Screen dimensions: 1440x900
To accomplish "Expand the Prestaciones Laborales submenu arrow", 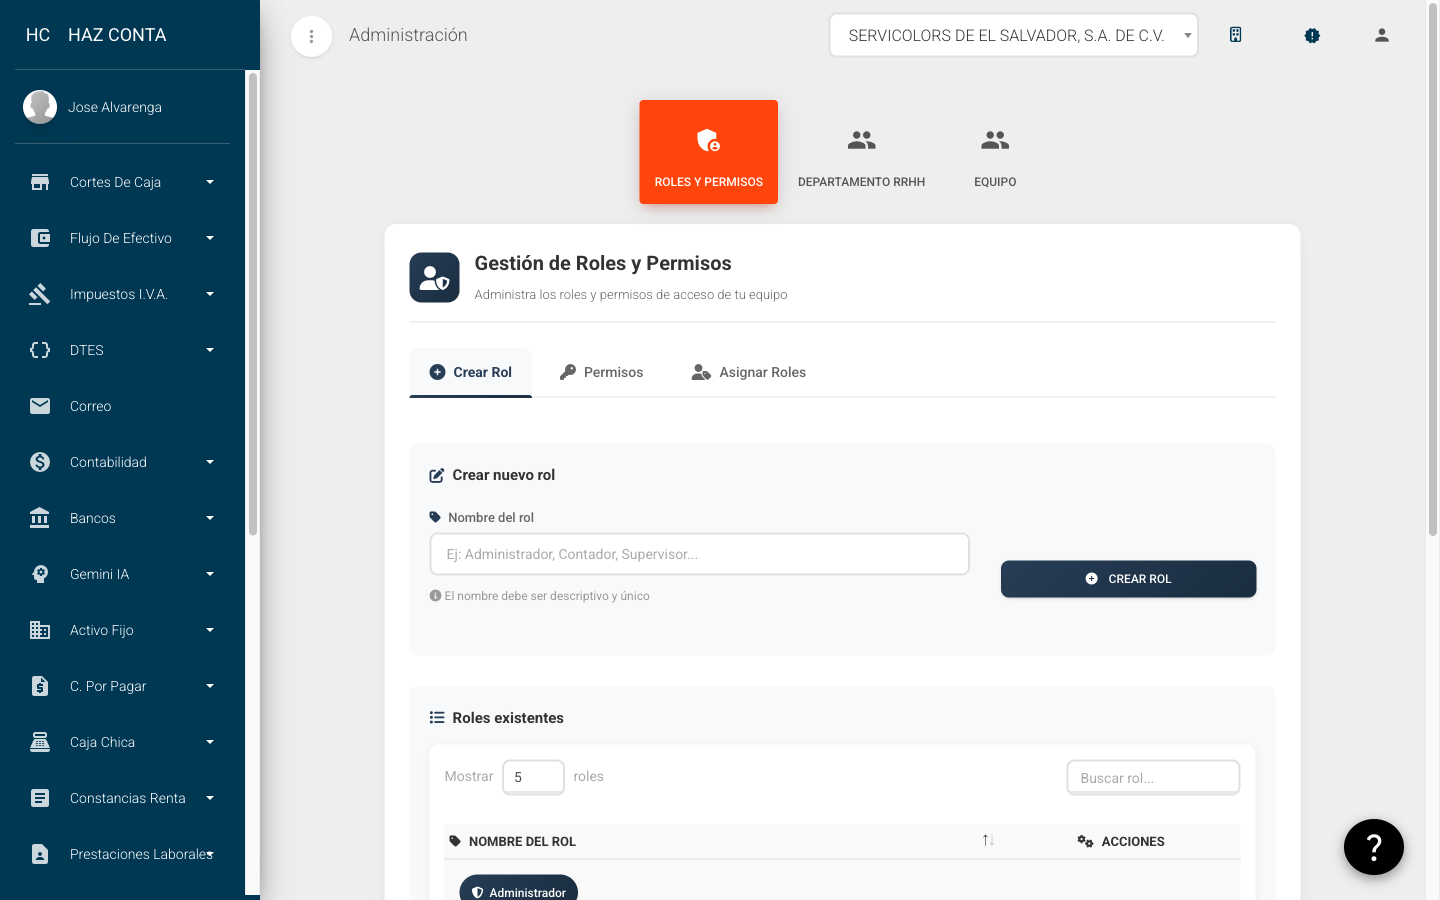I will [210, 854].
